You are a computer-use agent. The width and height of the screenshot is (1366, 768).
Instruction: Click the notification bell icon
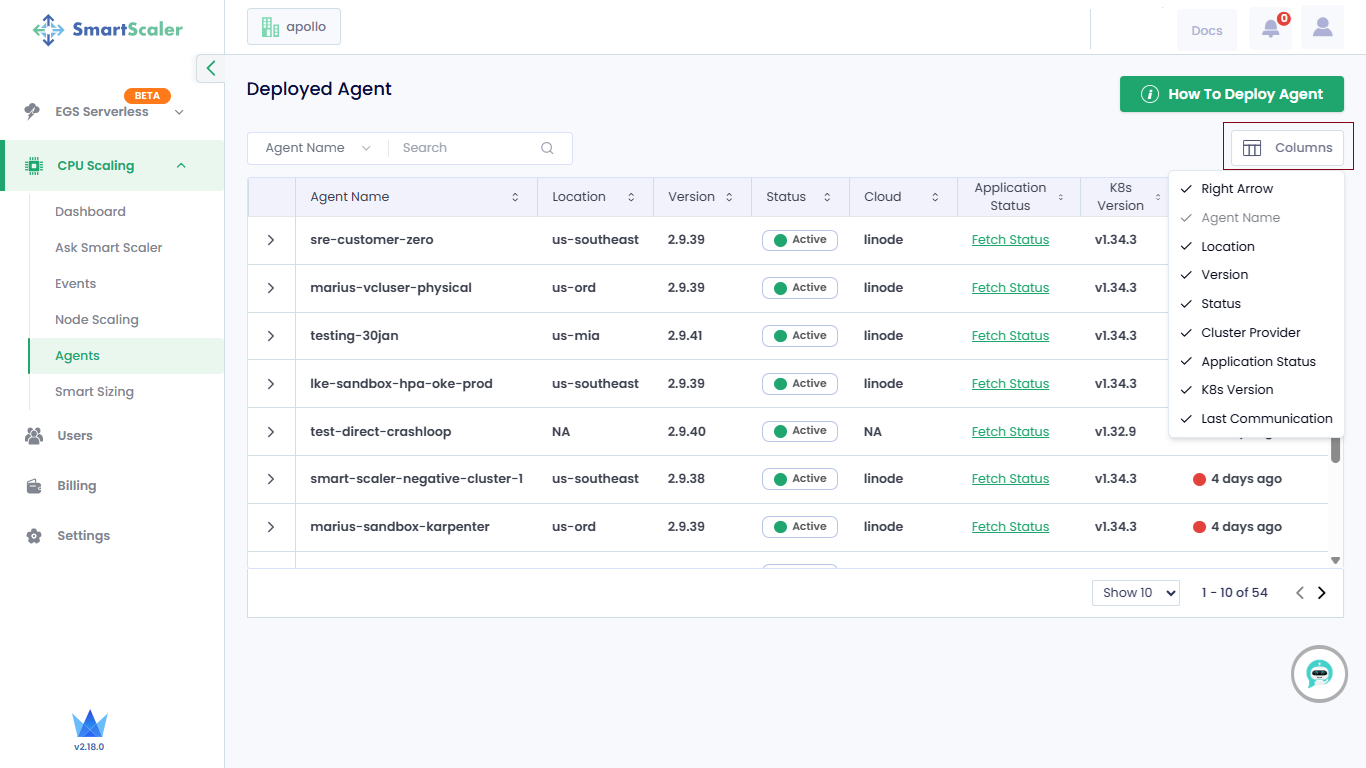click(x=1270, y=29)
